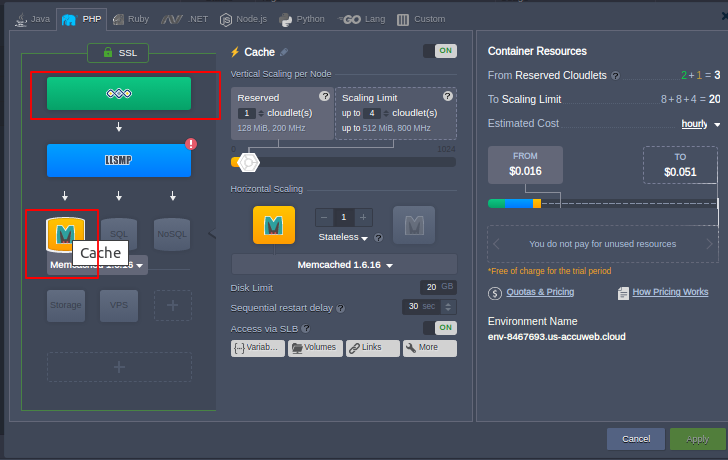This screenshot has height=460, width=728.
Task: Add a Storage container node
Action: tap(66, 306)
